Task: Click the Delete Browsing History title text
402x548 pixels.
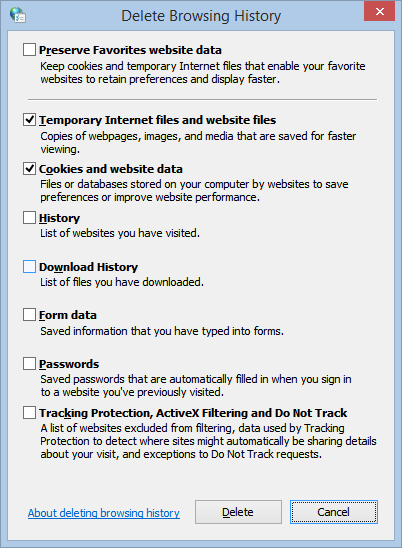Action: point(201,16)
